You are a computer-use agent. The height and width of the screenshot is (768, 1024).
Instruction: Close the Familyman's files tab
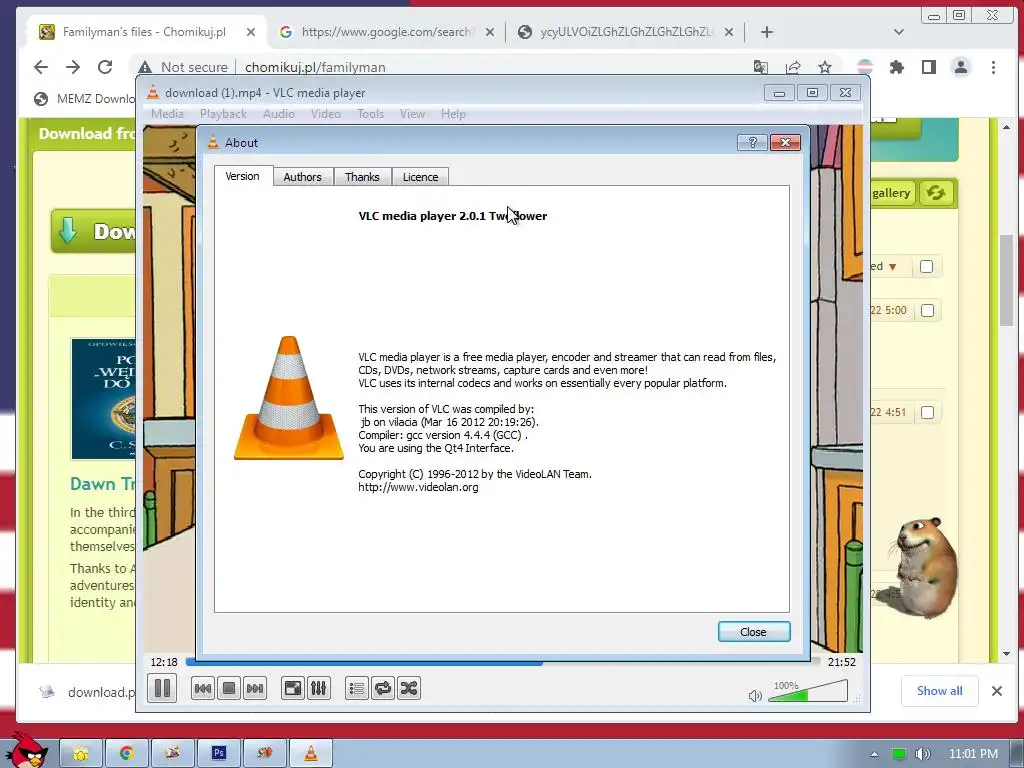point(251,32)
